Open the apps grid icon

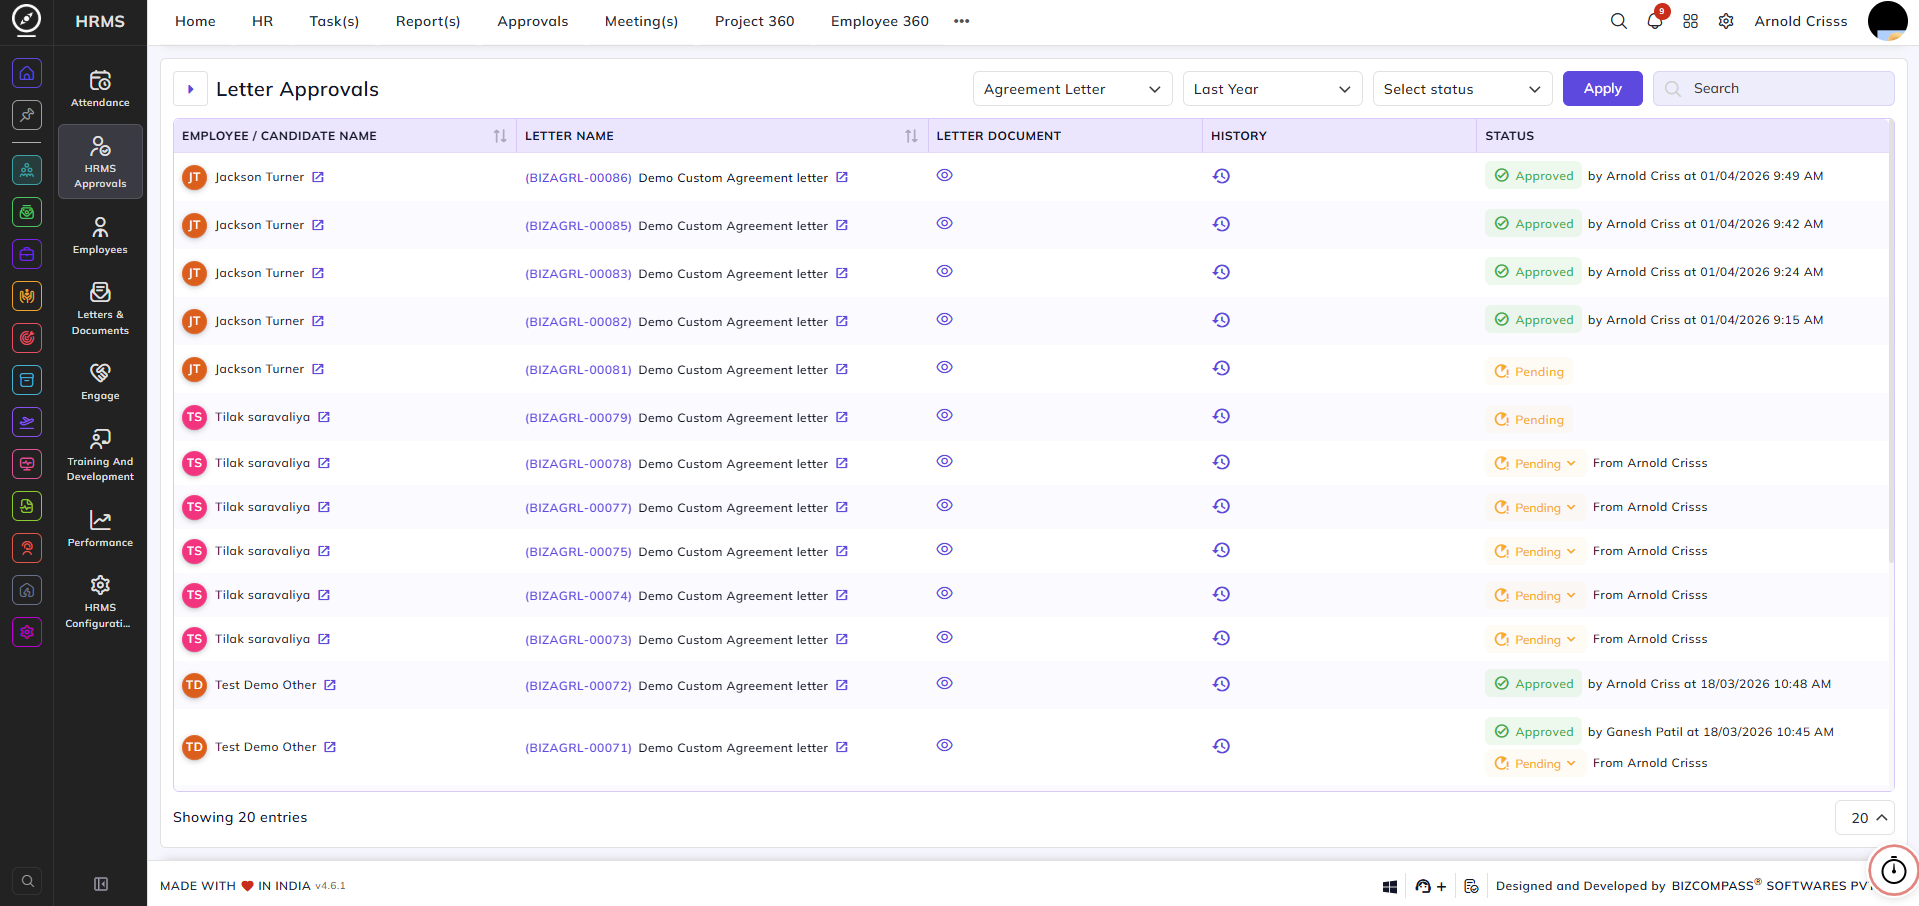point(1690,21)
